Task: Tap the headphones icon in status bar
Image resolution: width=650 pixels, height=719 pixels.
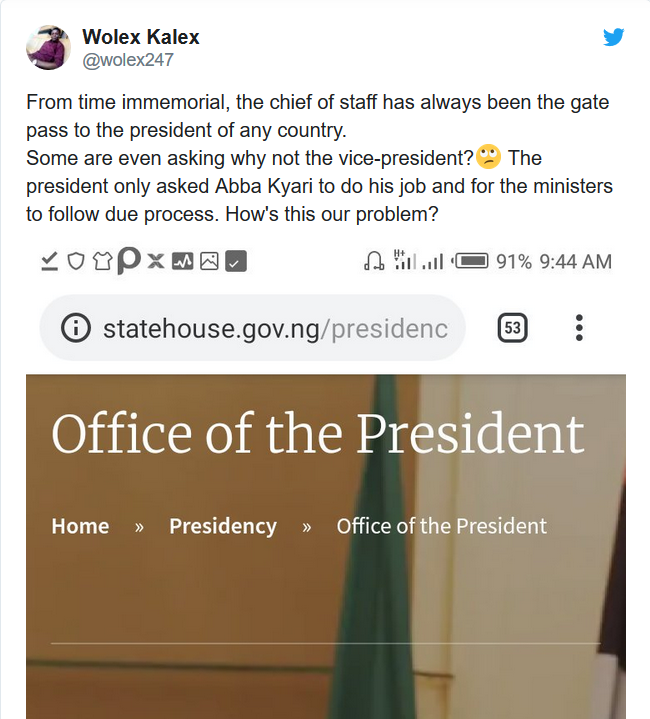Action: 373,262
